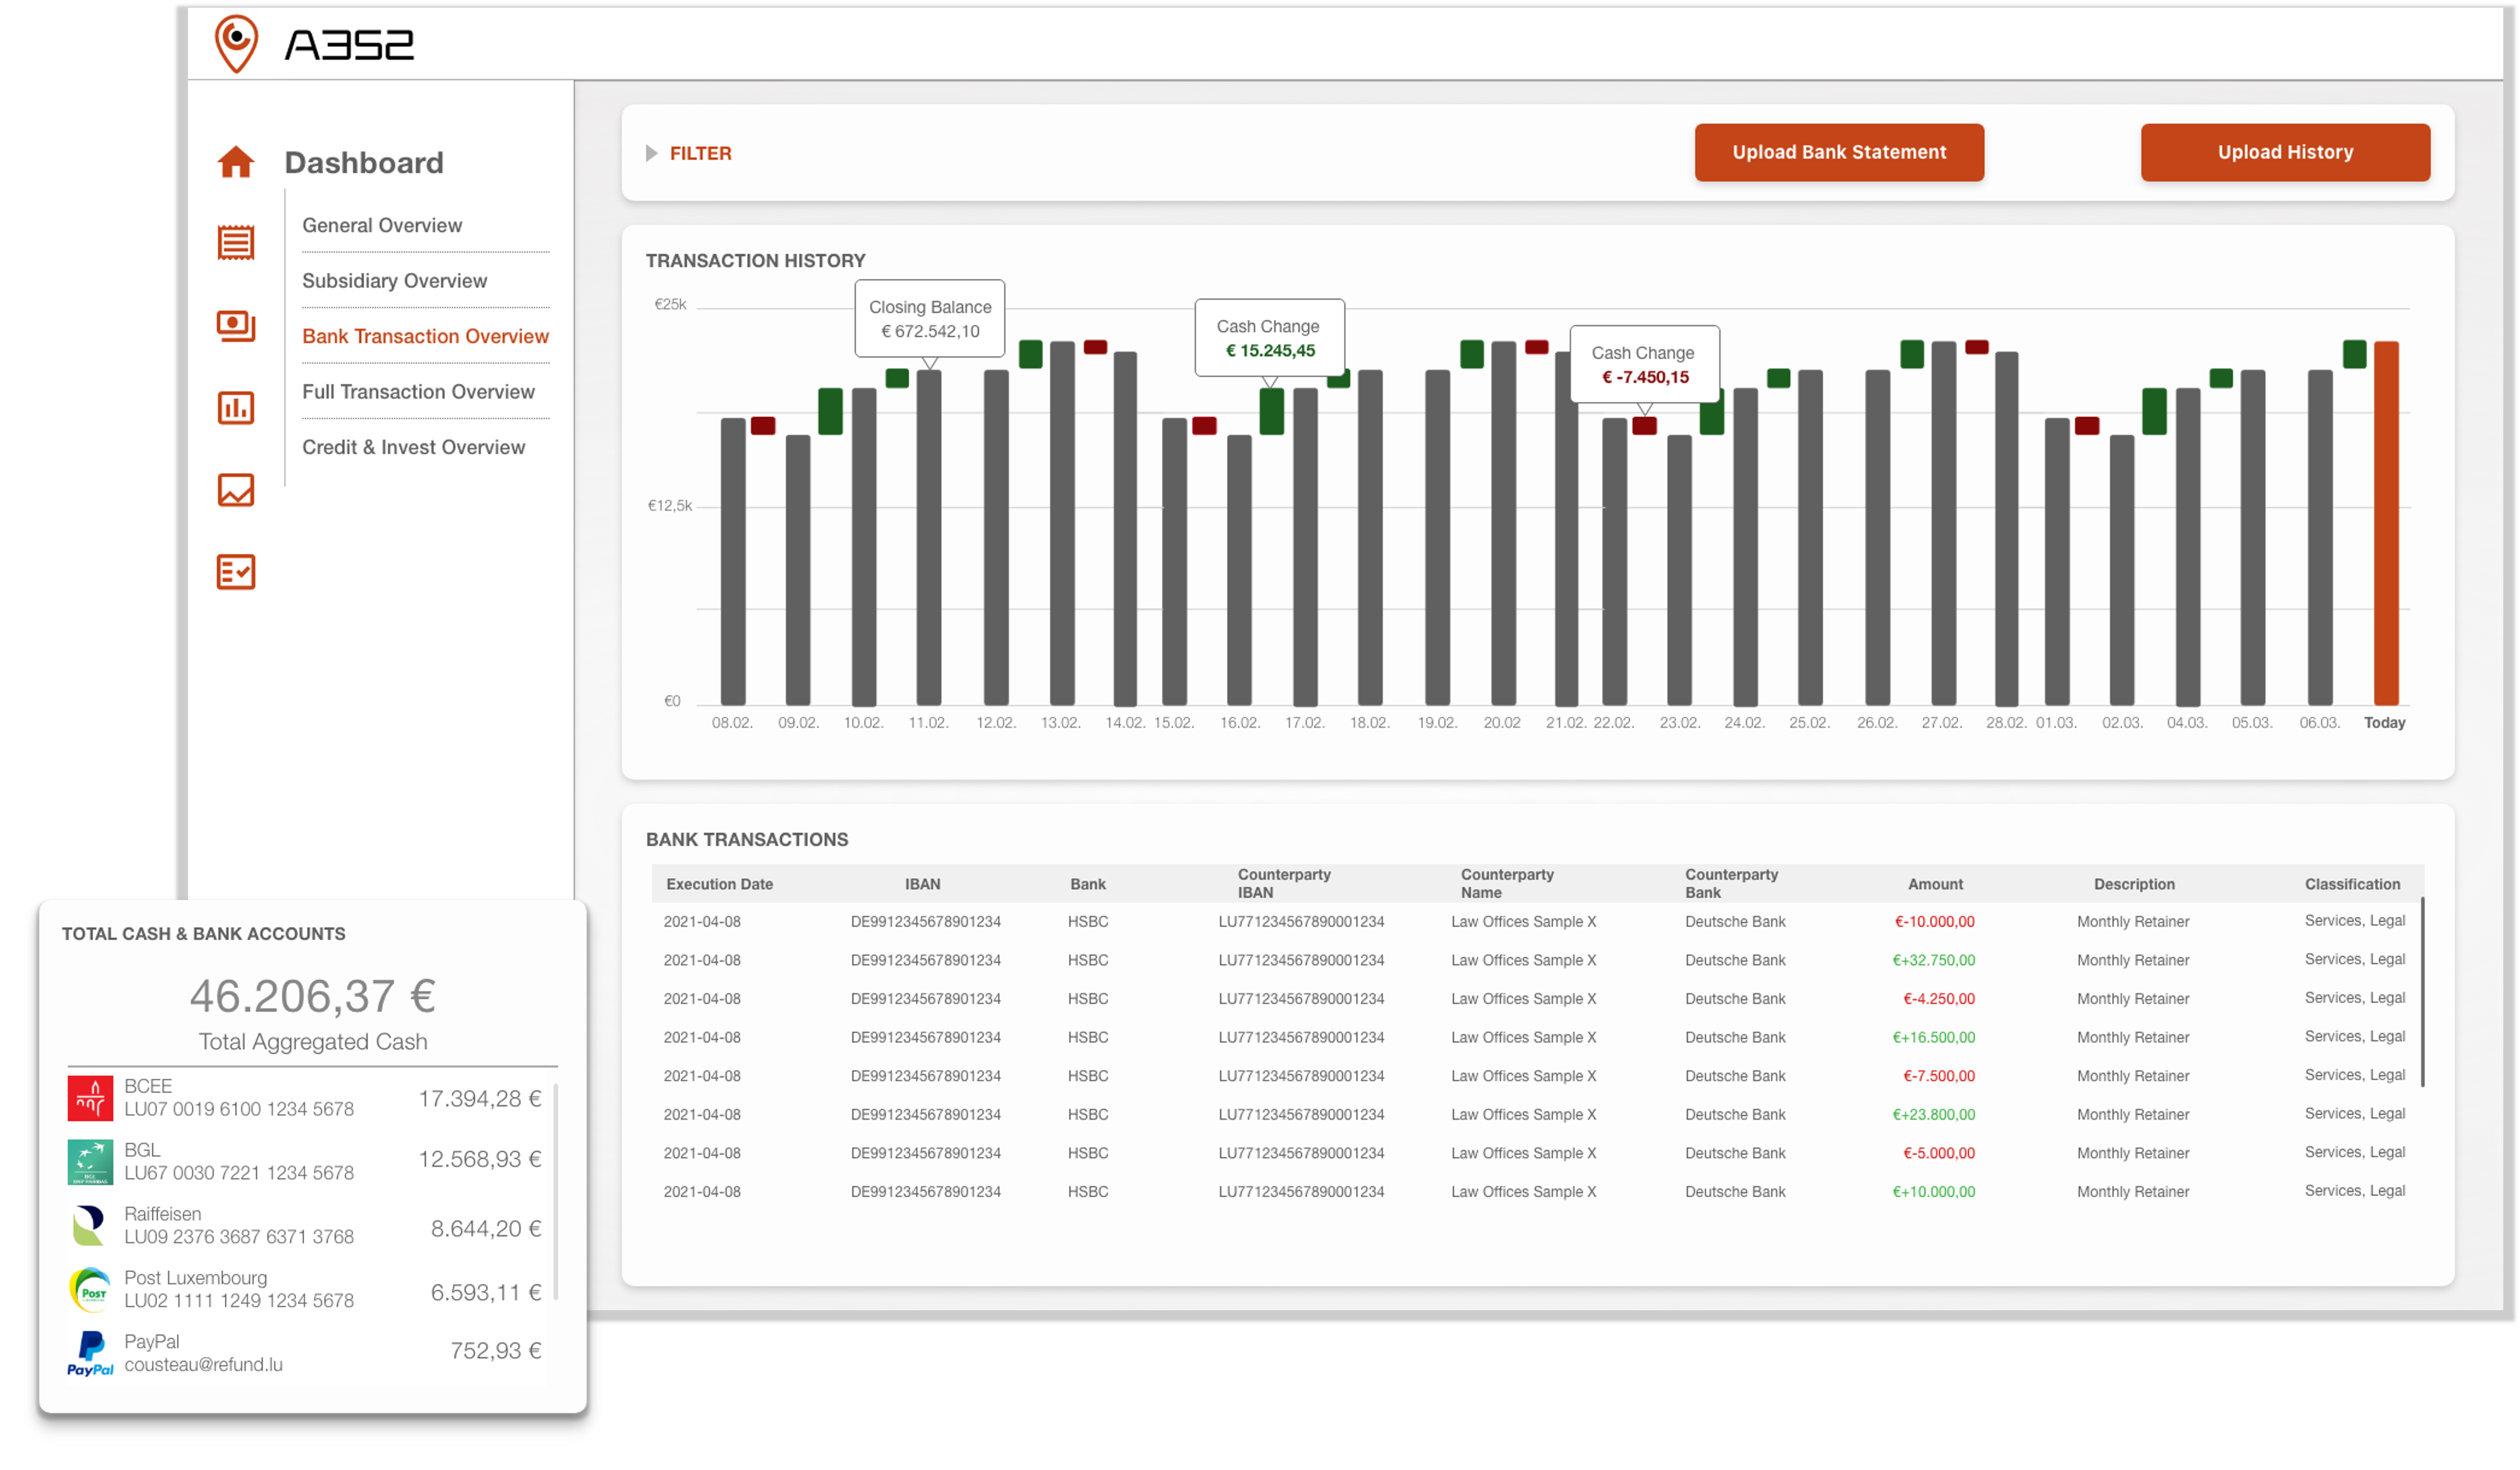Open Upload History
The height and width of the screenshot is (1470, 2520).
(2285, 152)
